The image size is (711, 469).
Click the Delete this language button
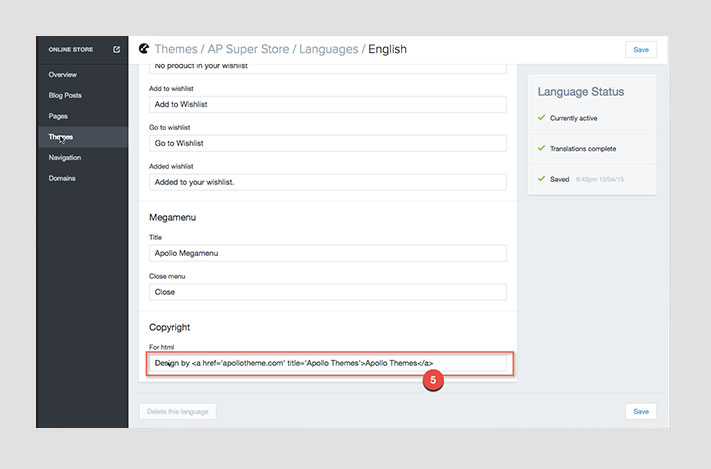177,411
